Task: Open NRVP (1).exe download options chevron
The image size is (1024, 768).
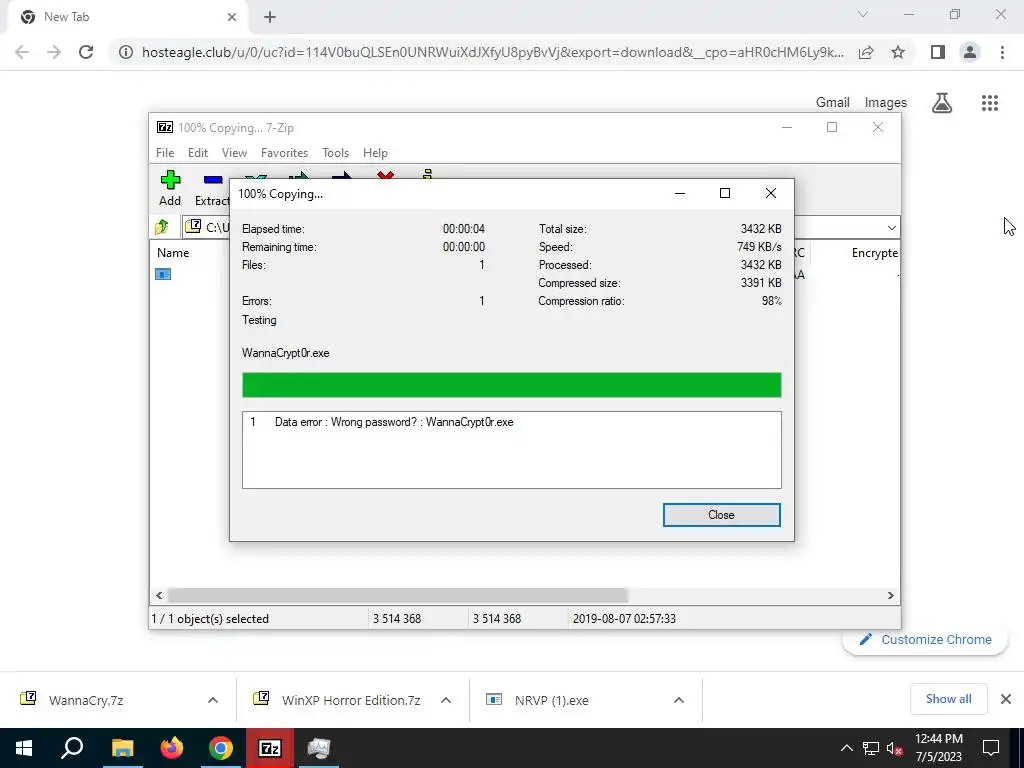Action: point(679,700)
